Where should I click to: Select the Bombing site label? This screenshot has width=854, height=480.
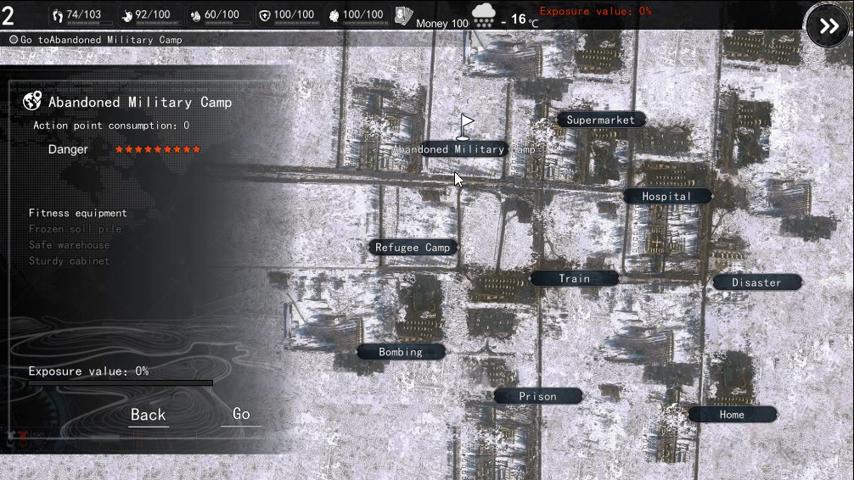(x=400, y=352)
